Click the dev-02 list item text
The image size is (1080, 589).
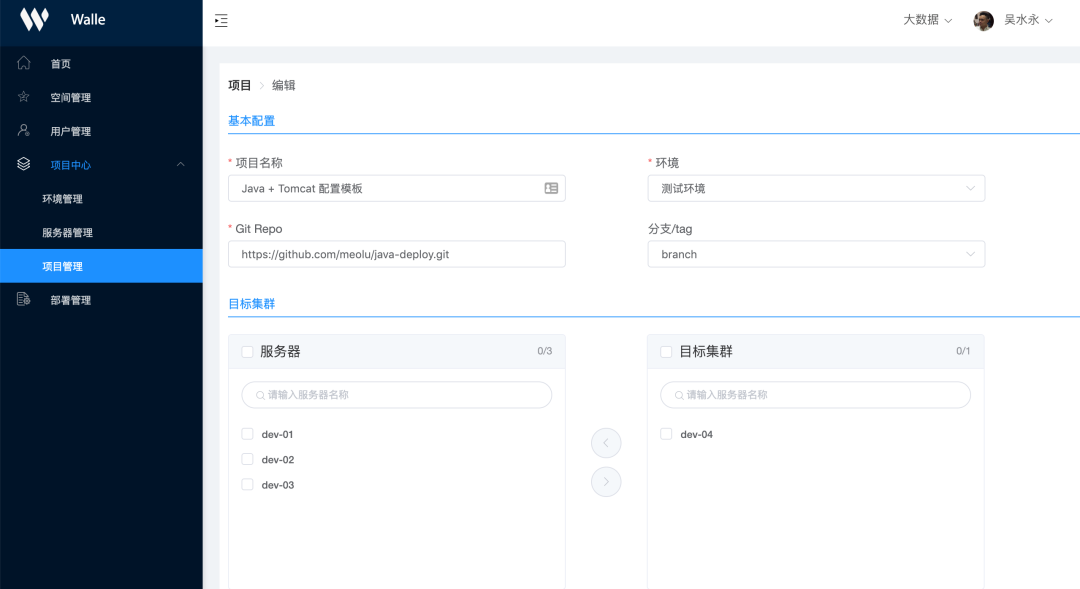[x=278, y=459]
